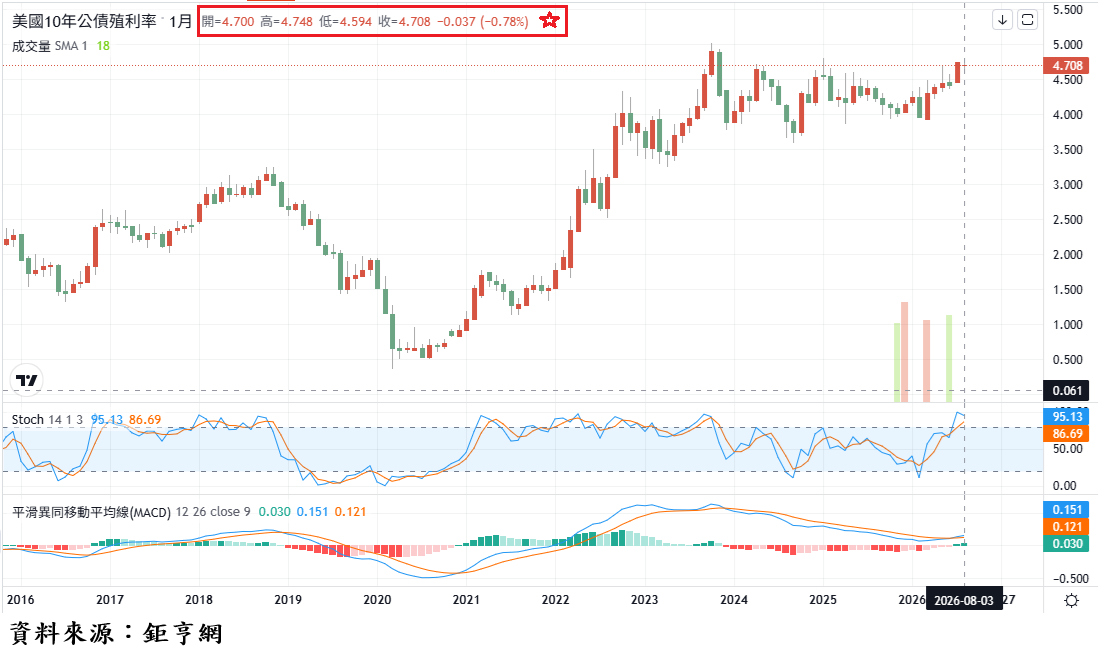The height and width of the screenshot is (653, 1114).
Task: Click the 1月 interval label
Action: pyautogui.click(x=180, y=21)
